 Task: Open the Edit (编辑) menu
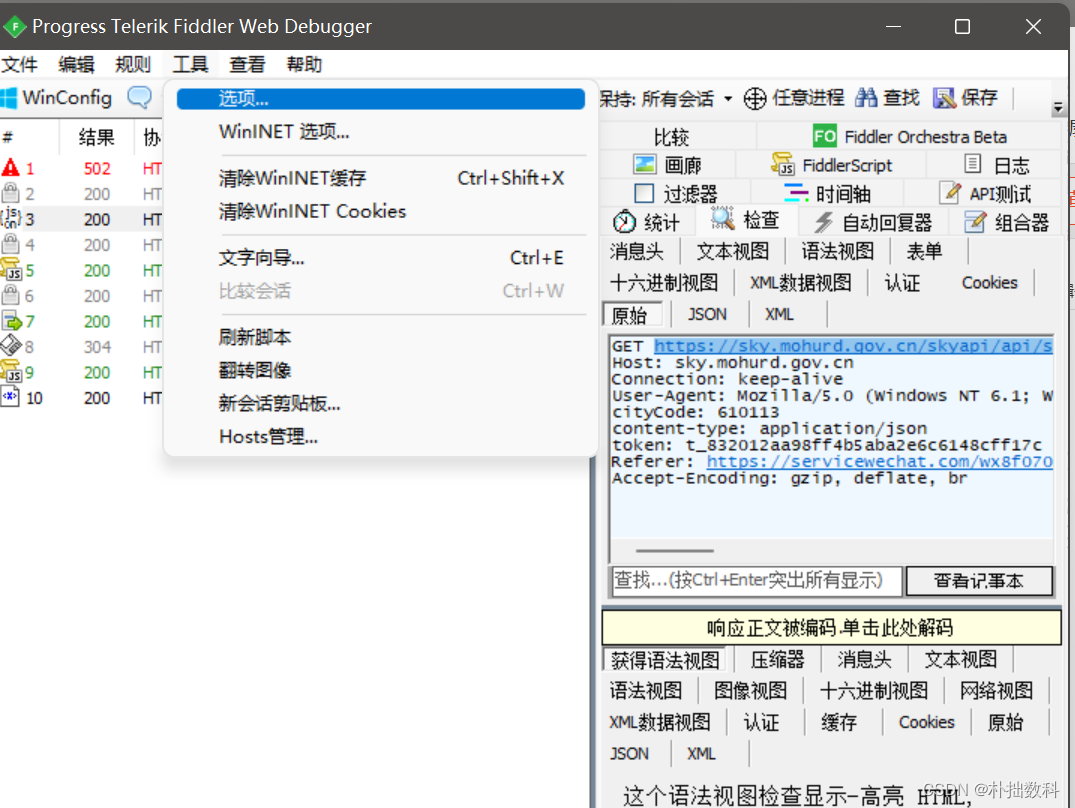coord(76,65)
